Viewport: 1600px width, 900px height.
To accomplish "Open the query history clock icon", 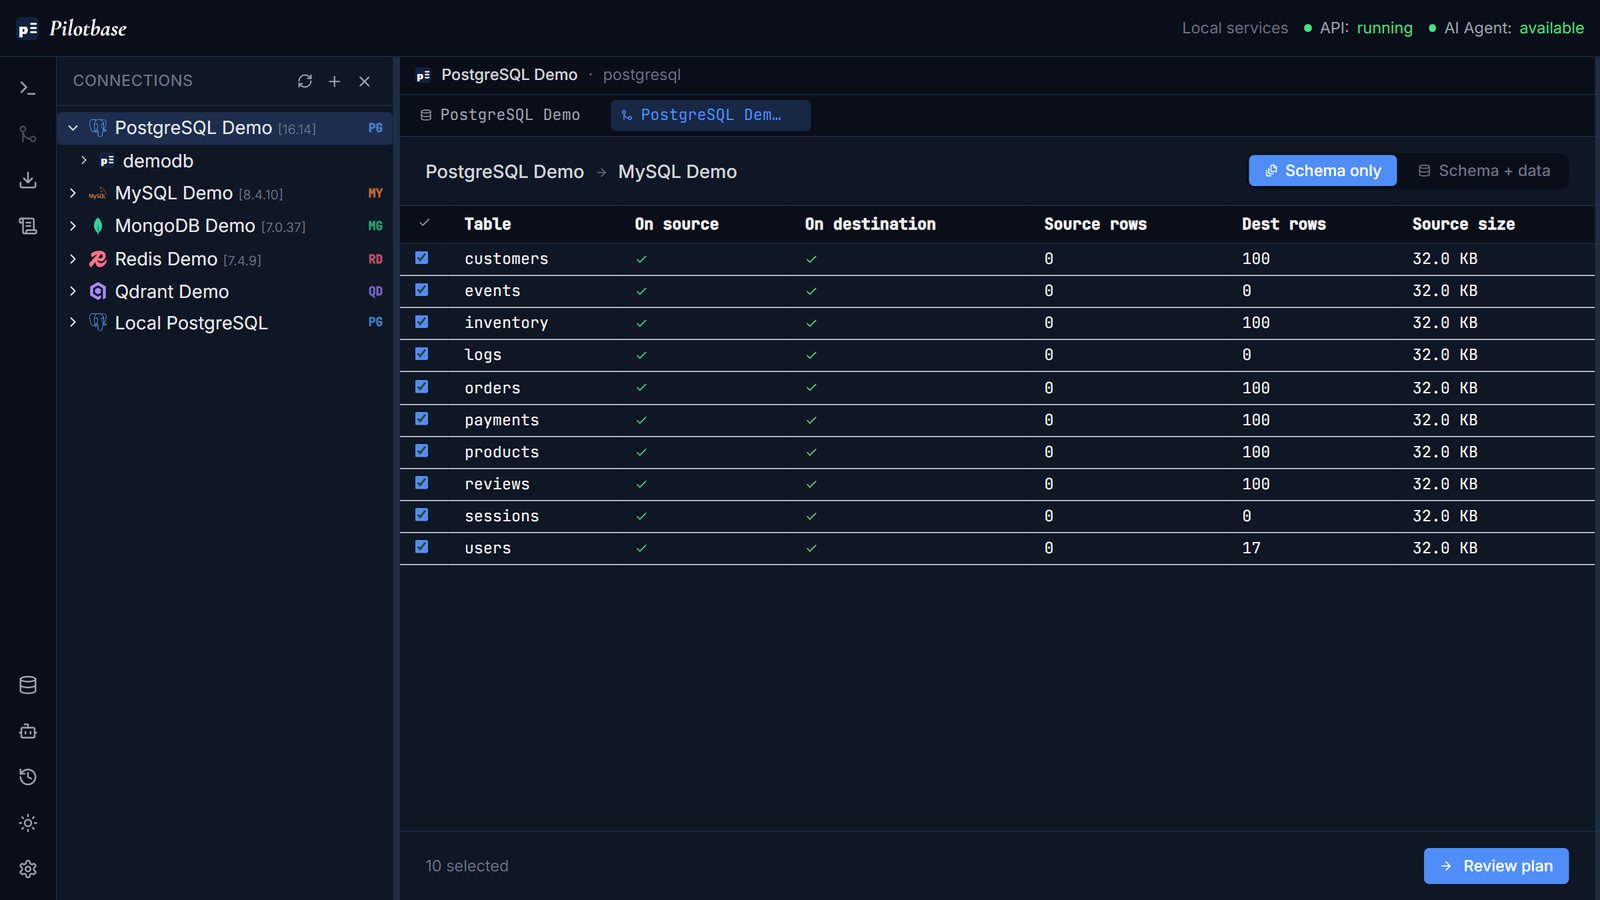I will [x=28, y=777].
